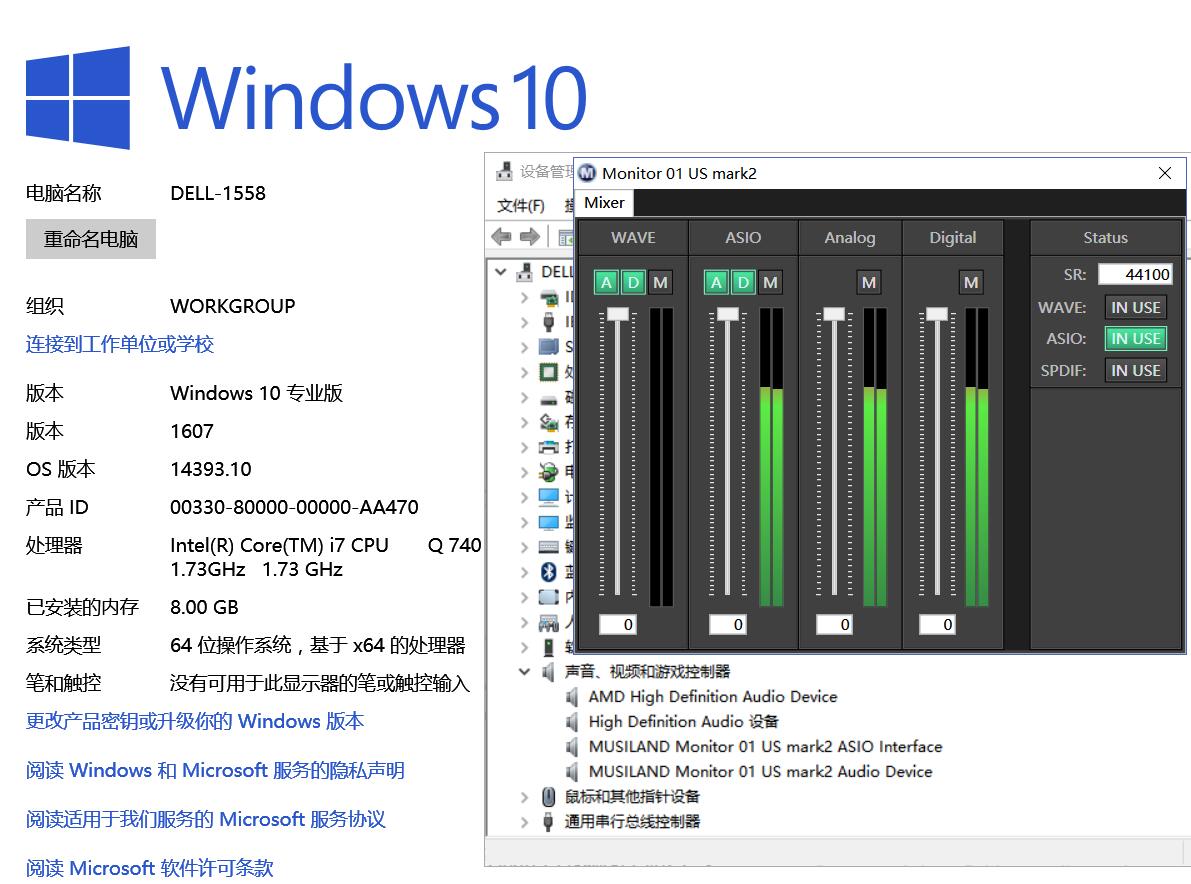Click the Universal Serial Bus controllers icon

(x=548, y=822)
